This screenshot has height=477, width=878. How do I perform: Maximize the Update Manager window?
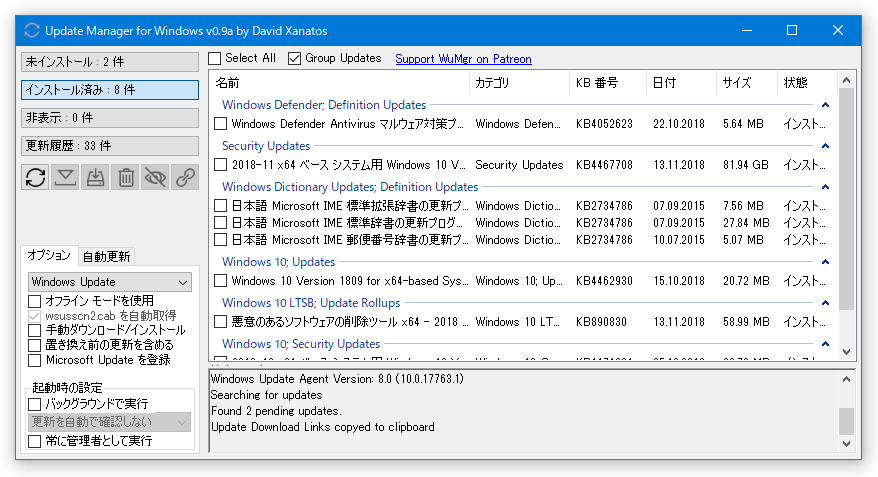pos(792,30)
